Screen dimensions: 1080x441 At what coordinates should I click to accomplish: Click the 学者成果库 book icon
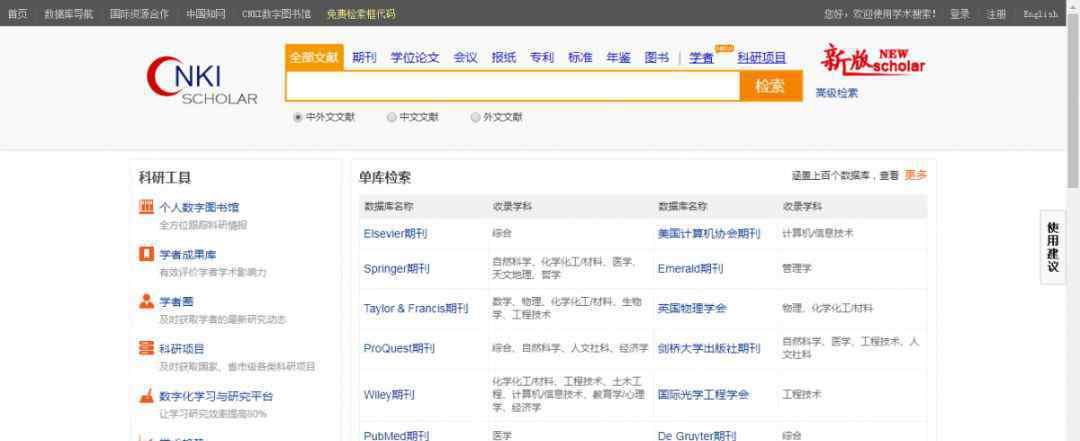[146, 254]
